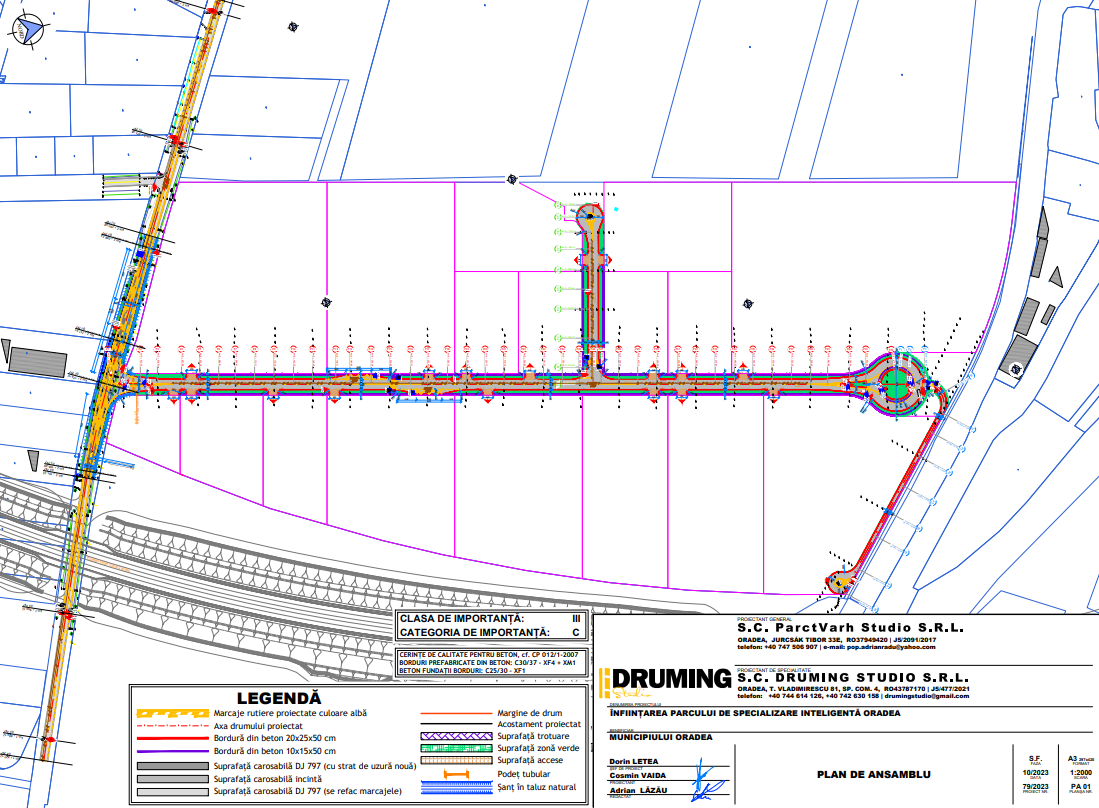Click the DRUMING Studio logo
The image size is (1099, 808).
[x=666, y=682]
